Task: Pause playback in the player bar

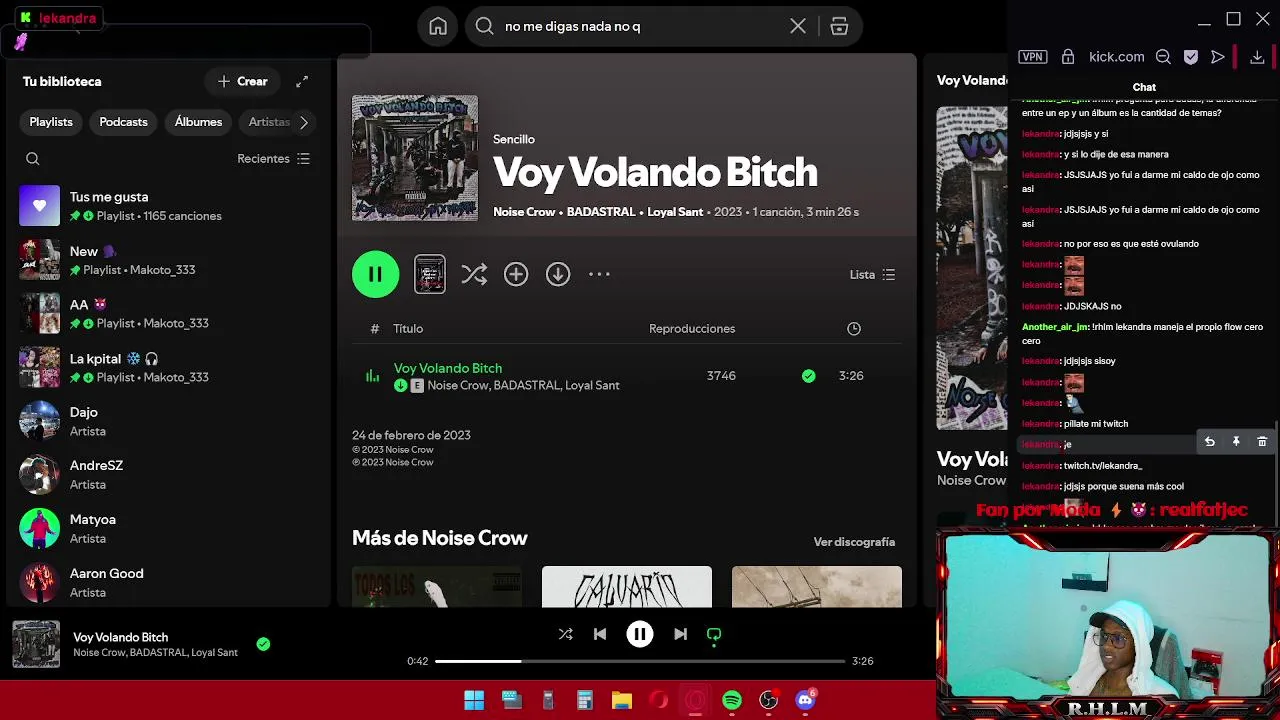Action: tap(640, 634)
